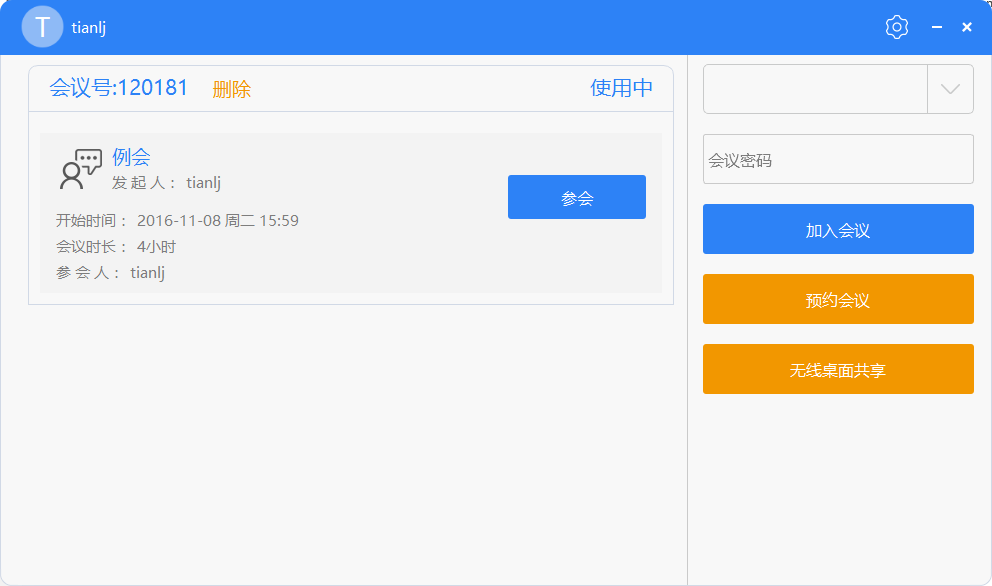This screenshot has height=586, width=992.
Task: Click the empty meeting selection field
Action: tap(815, 89)
